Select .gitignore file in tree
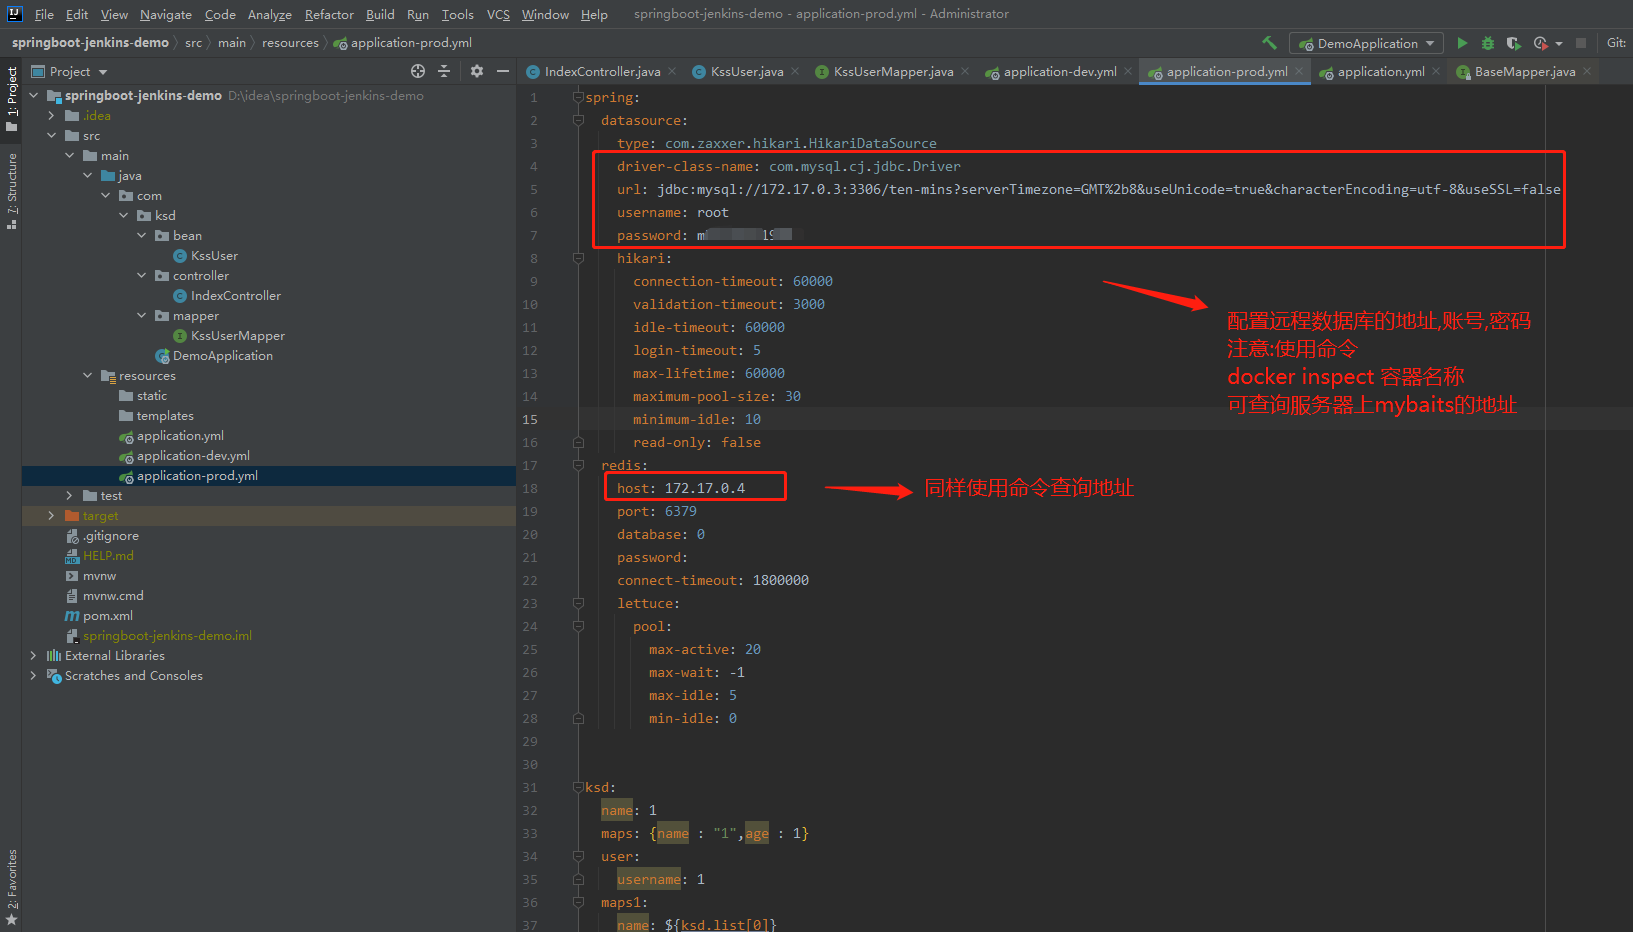Screen dimensions: 1633x932 (x=111, y=535)
